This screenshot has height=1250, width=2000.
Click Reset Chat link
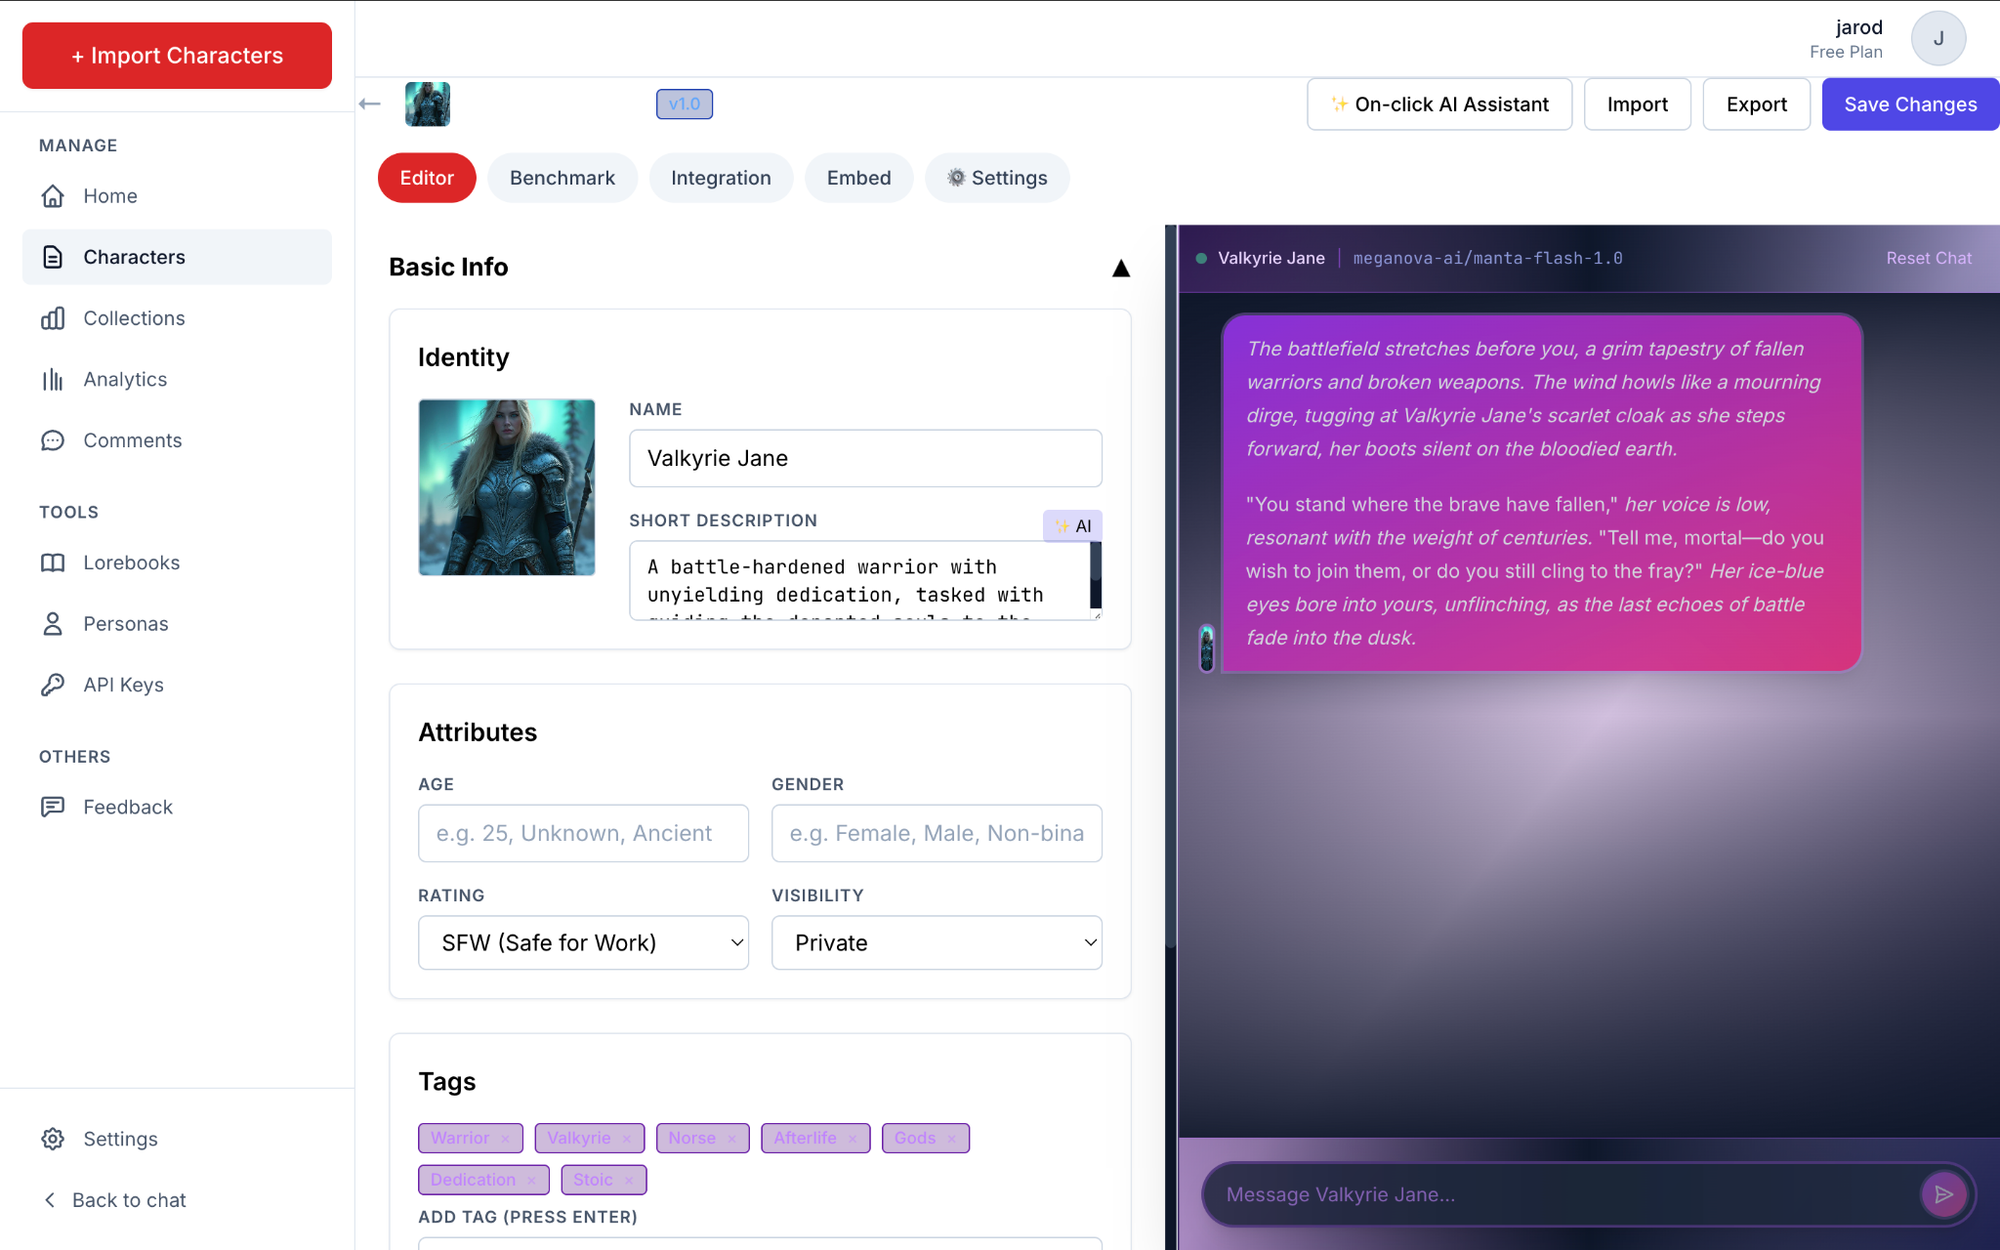(1928, 258)
